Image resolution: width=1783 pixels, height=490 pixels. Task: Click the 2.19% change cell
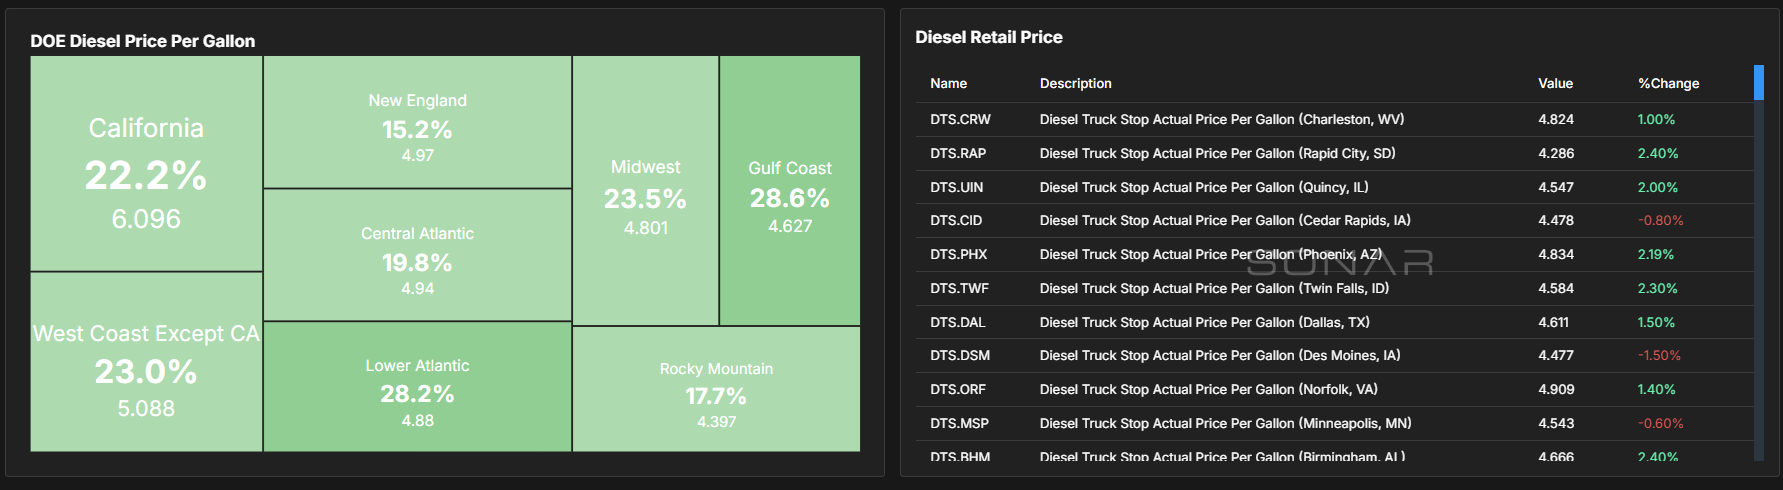[x=1655, y=254]
